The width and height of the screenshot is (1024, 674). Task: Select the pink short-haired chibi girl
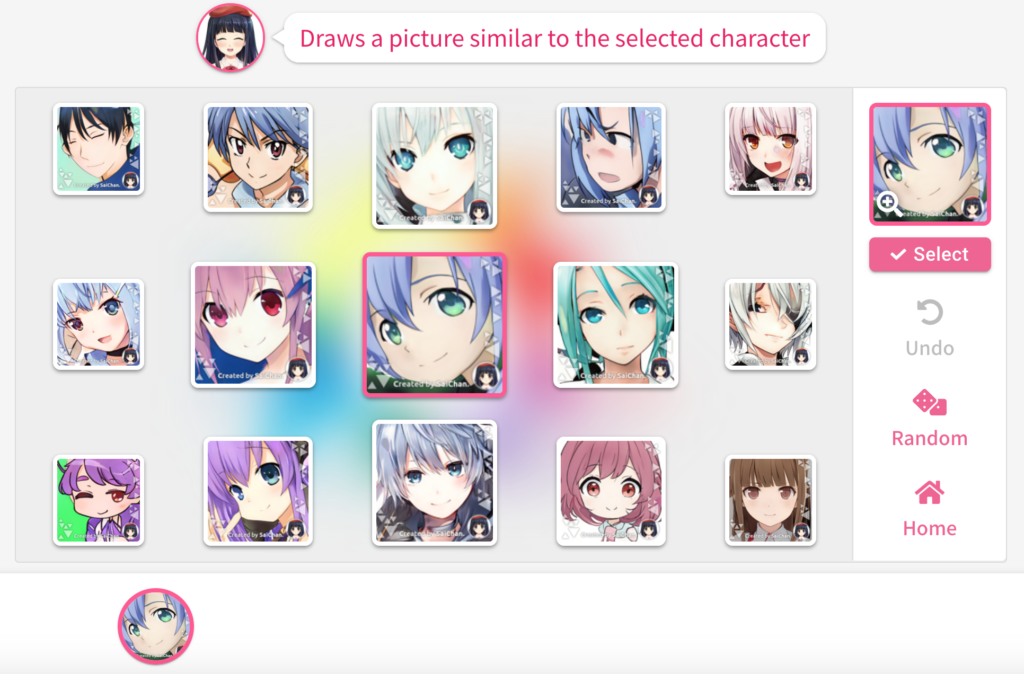click(x=611, y=491)
